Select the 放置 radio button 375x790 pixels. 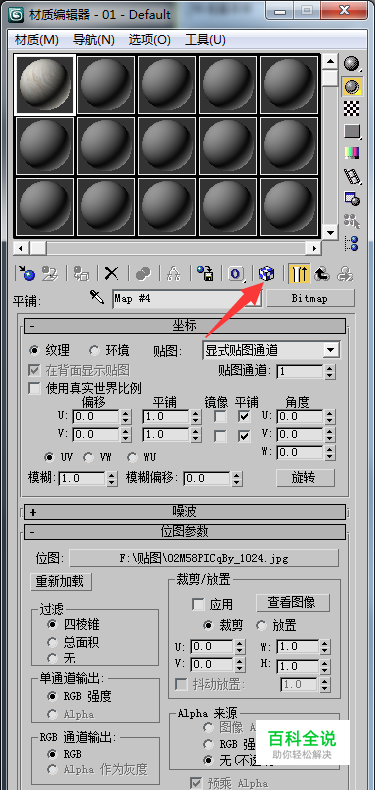tap(261, 626)
